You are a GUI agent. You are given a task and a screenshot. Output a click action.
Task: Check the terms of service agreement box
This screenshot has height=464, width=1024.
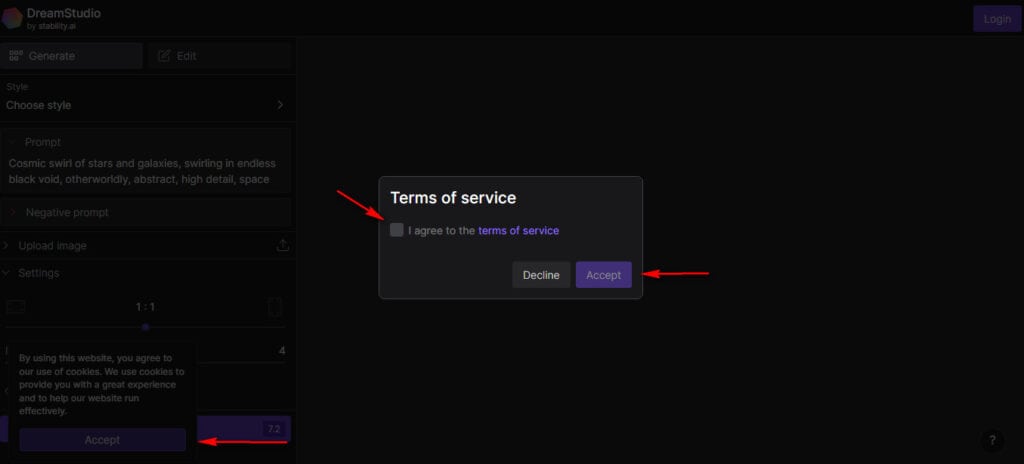397,230
